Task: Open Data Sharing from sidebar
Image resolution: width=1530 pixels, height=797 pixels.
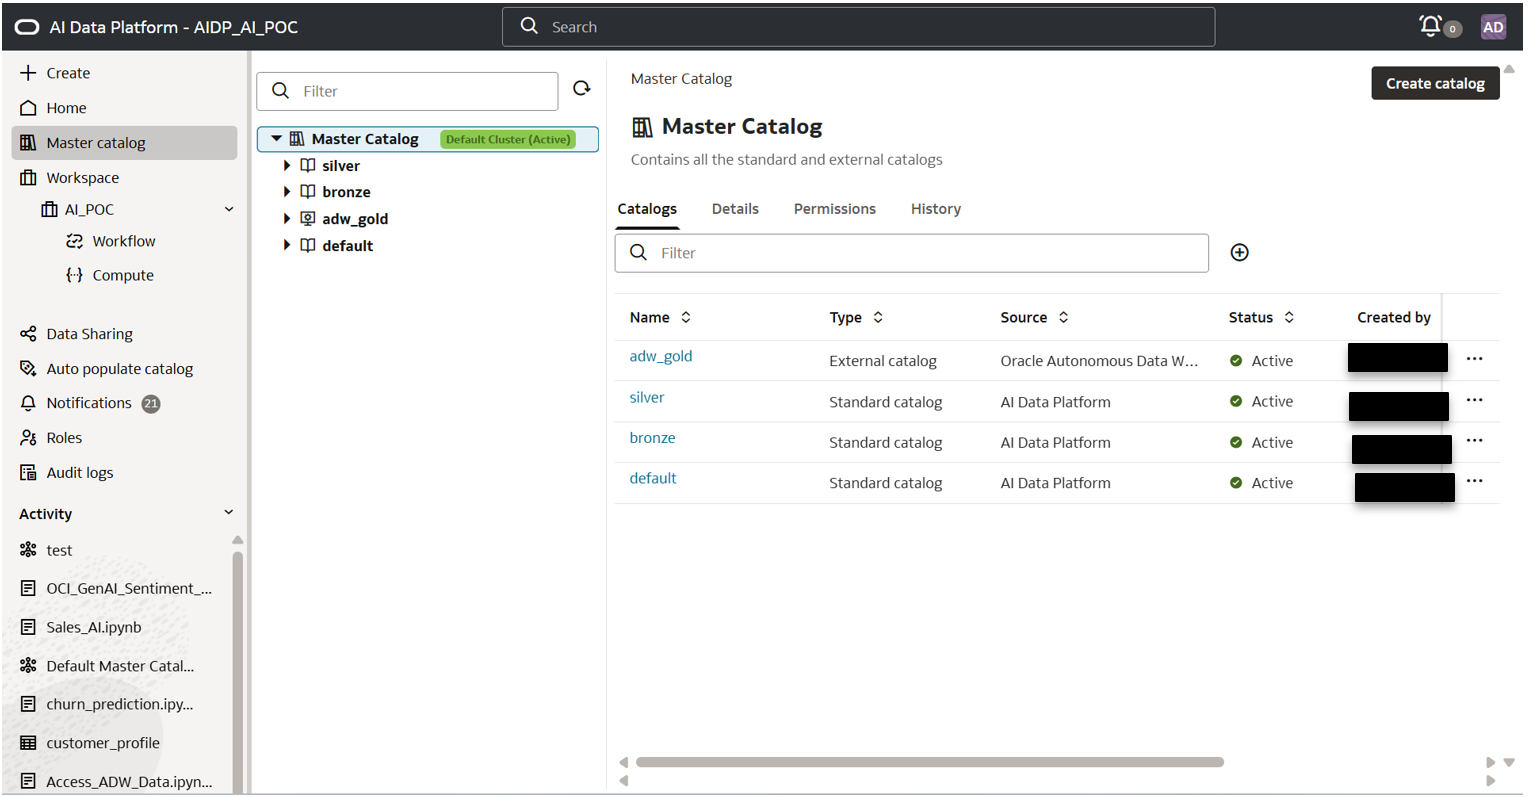Action: pyautogui.click(x=89, y=334)
